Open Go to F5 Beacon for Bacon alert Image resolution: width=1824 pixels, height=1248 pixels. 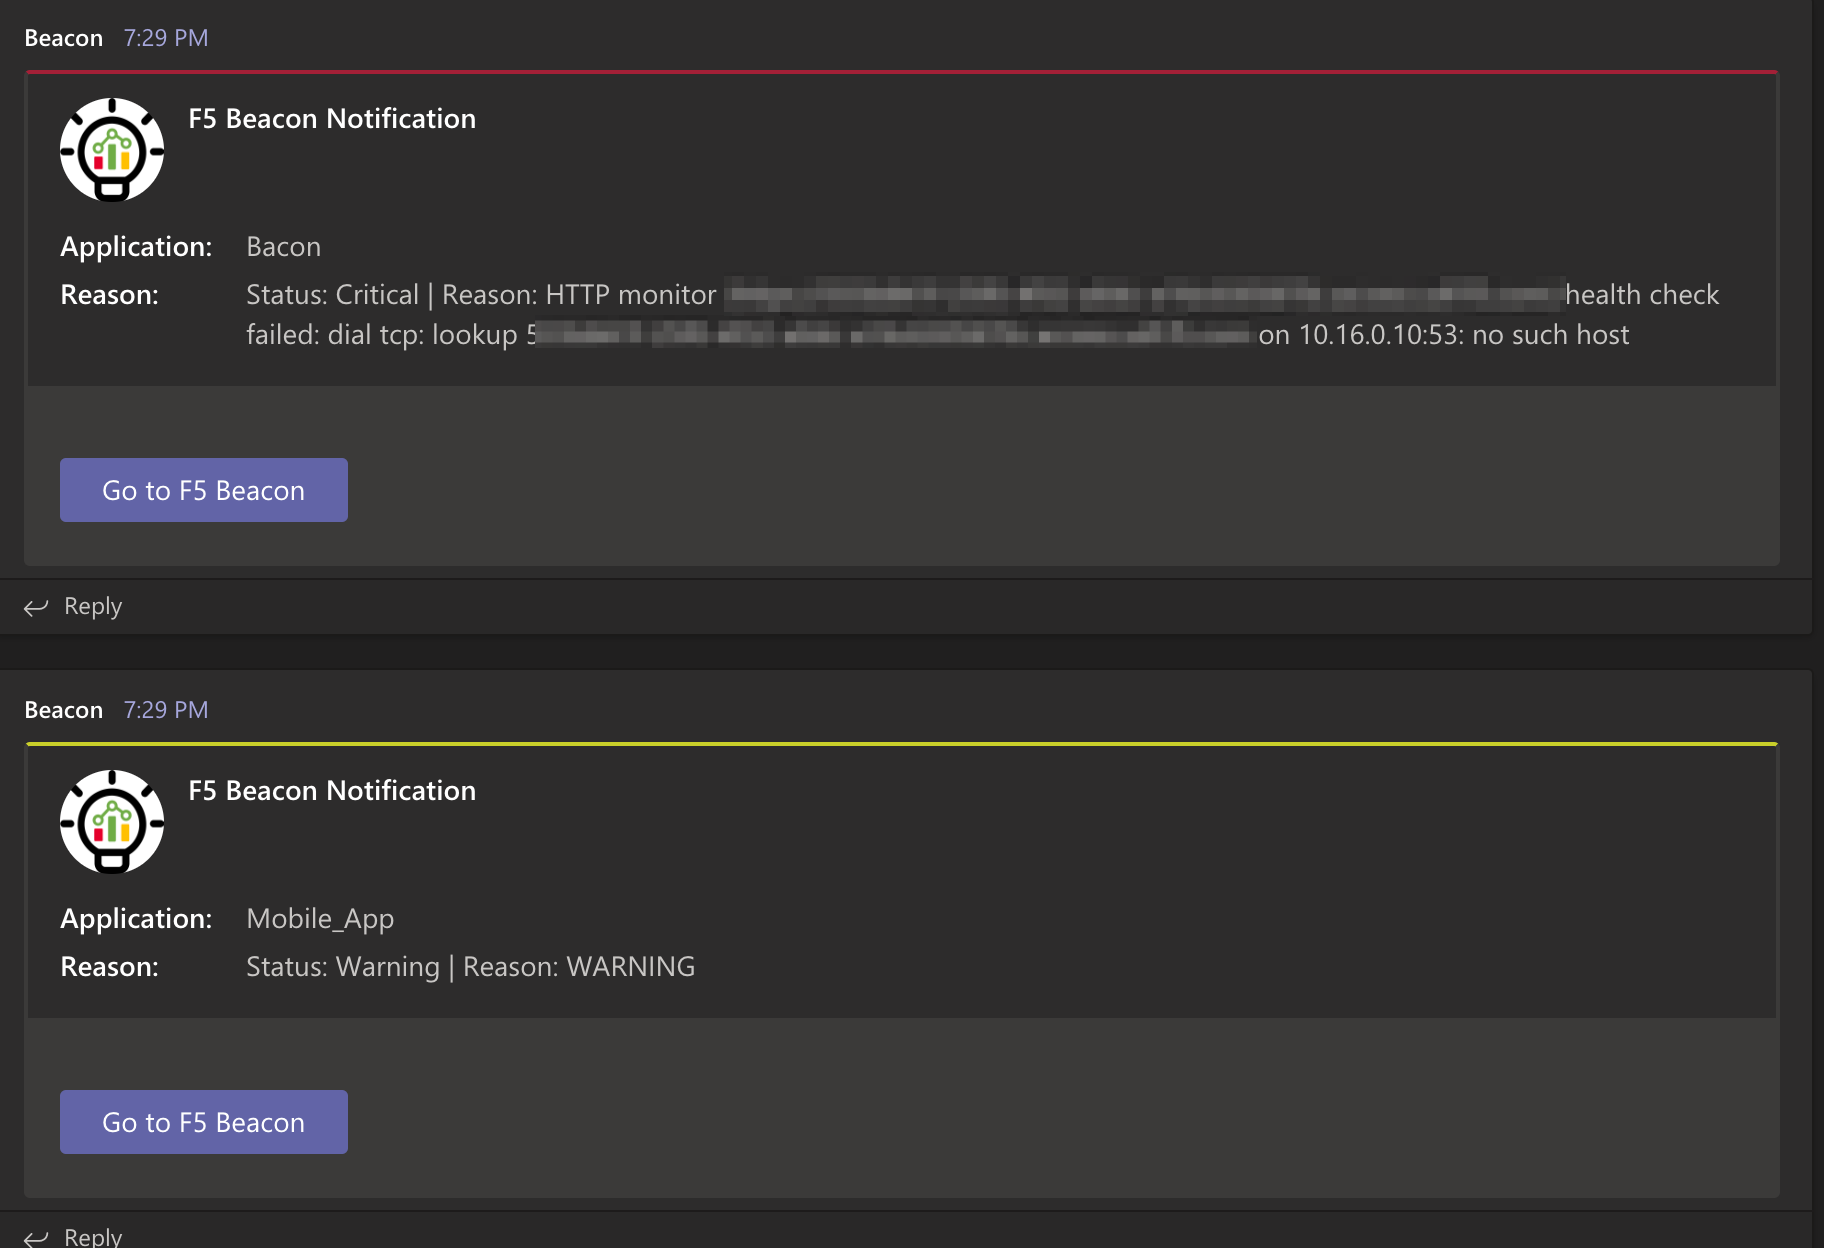click(204, 490)
